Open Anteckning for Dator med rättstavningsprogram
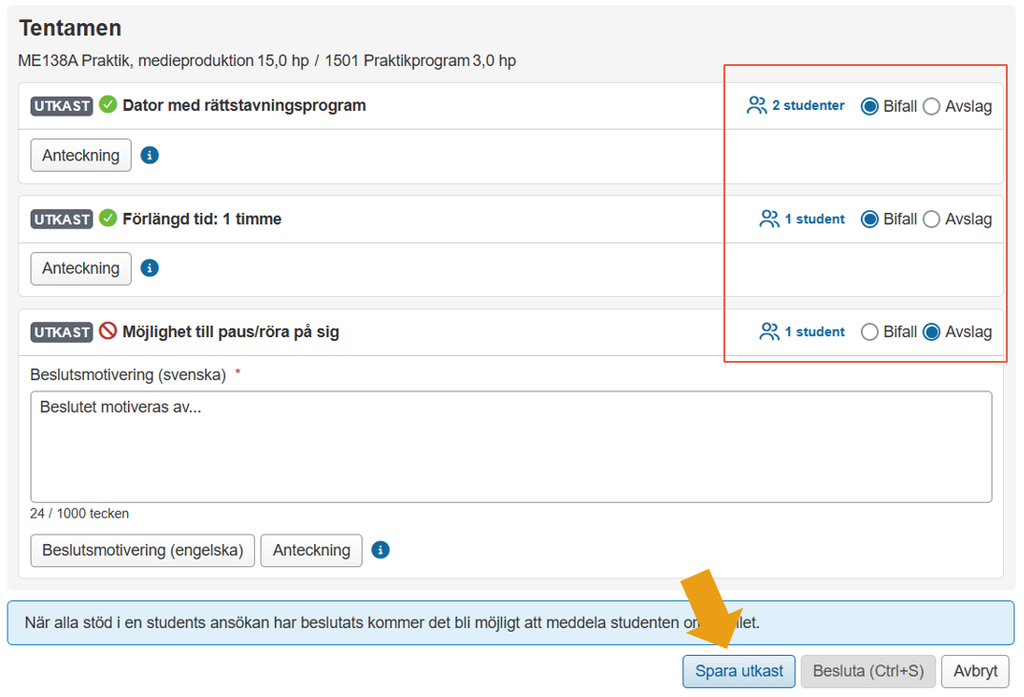Image resolution: width=1024 pixels, height=697 pixels. pos(81,155)
